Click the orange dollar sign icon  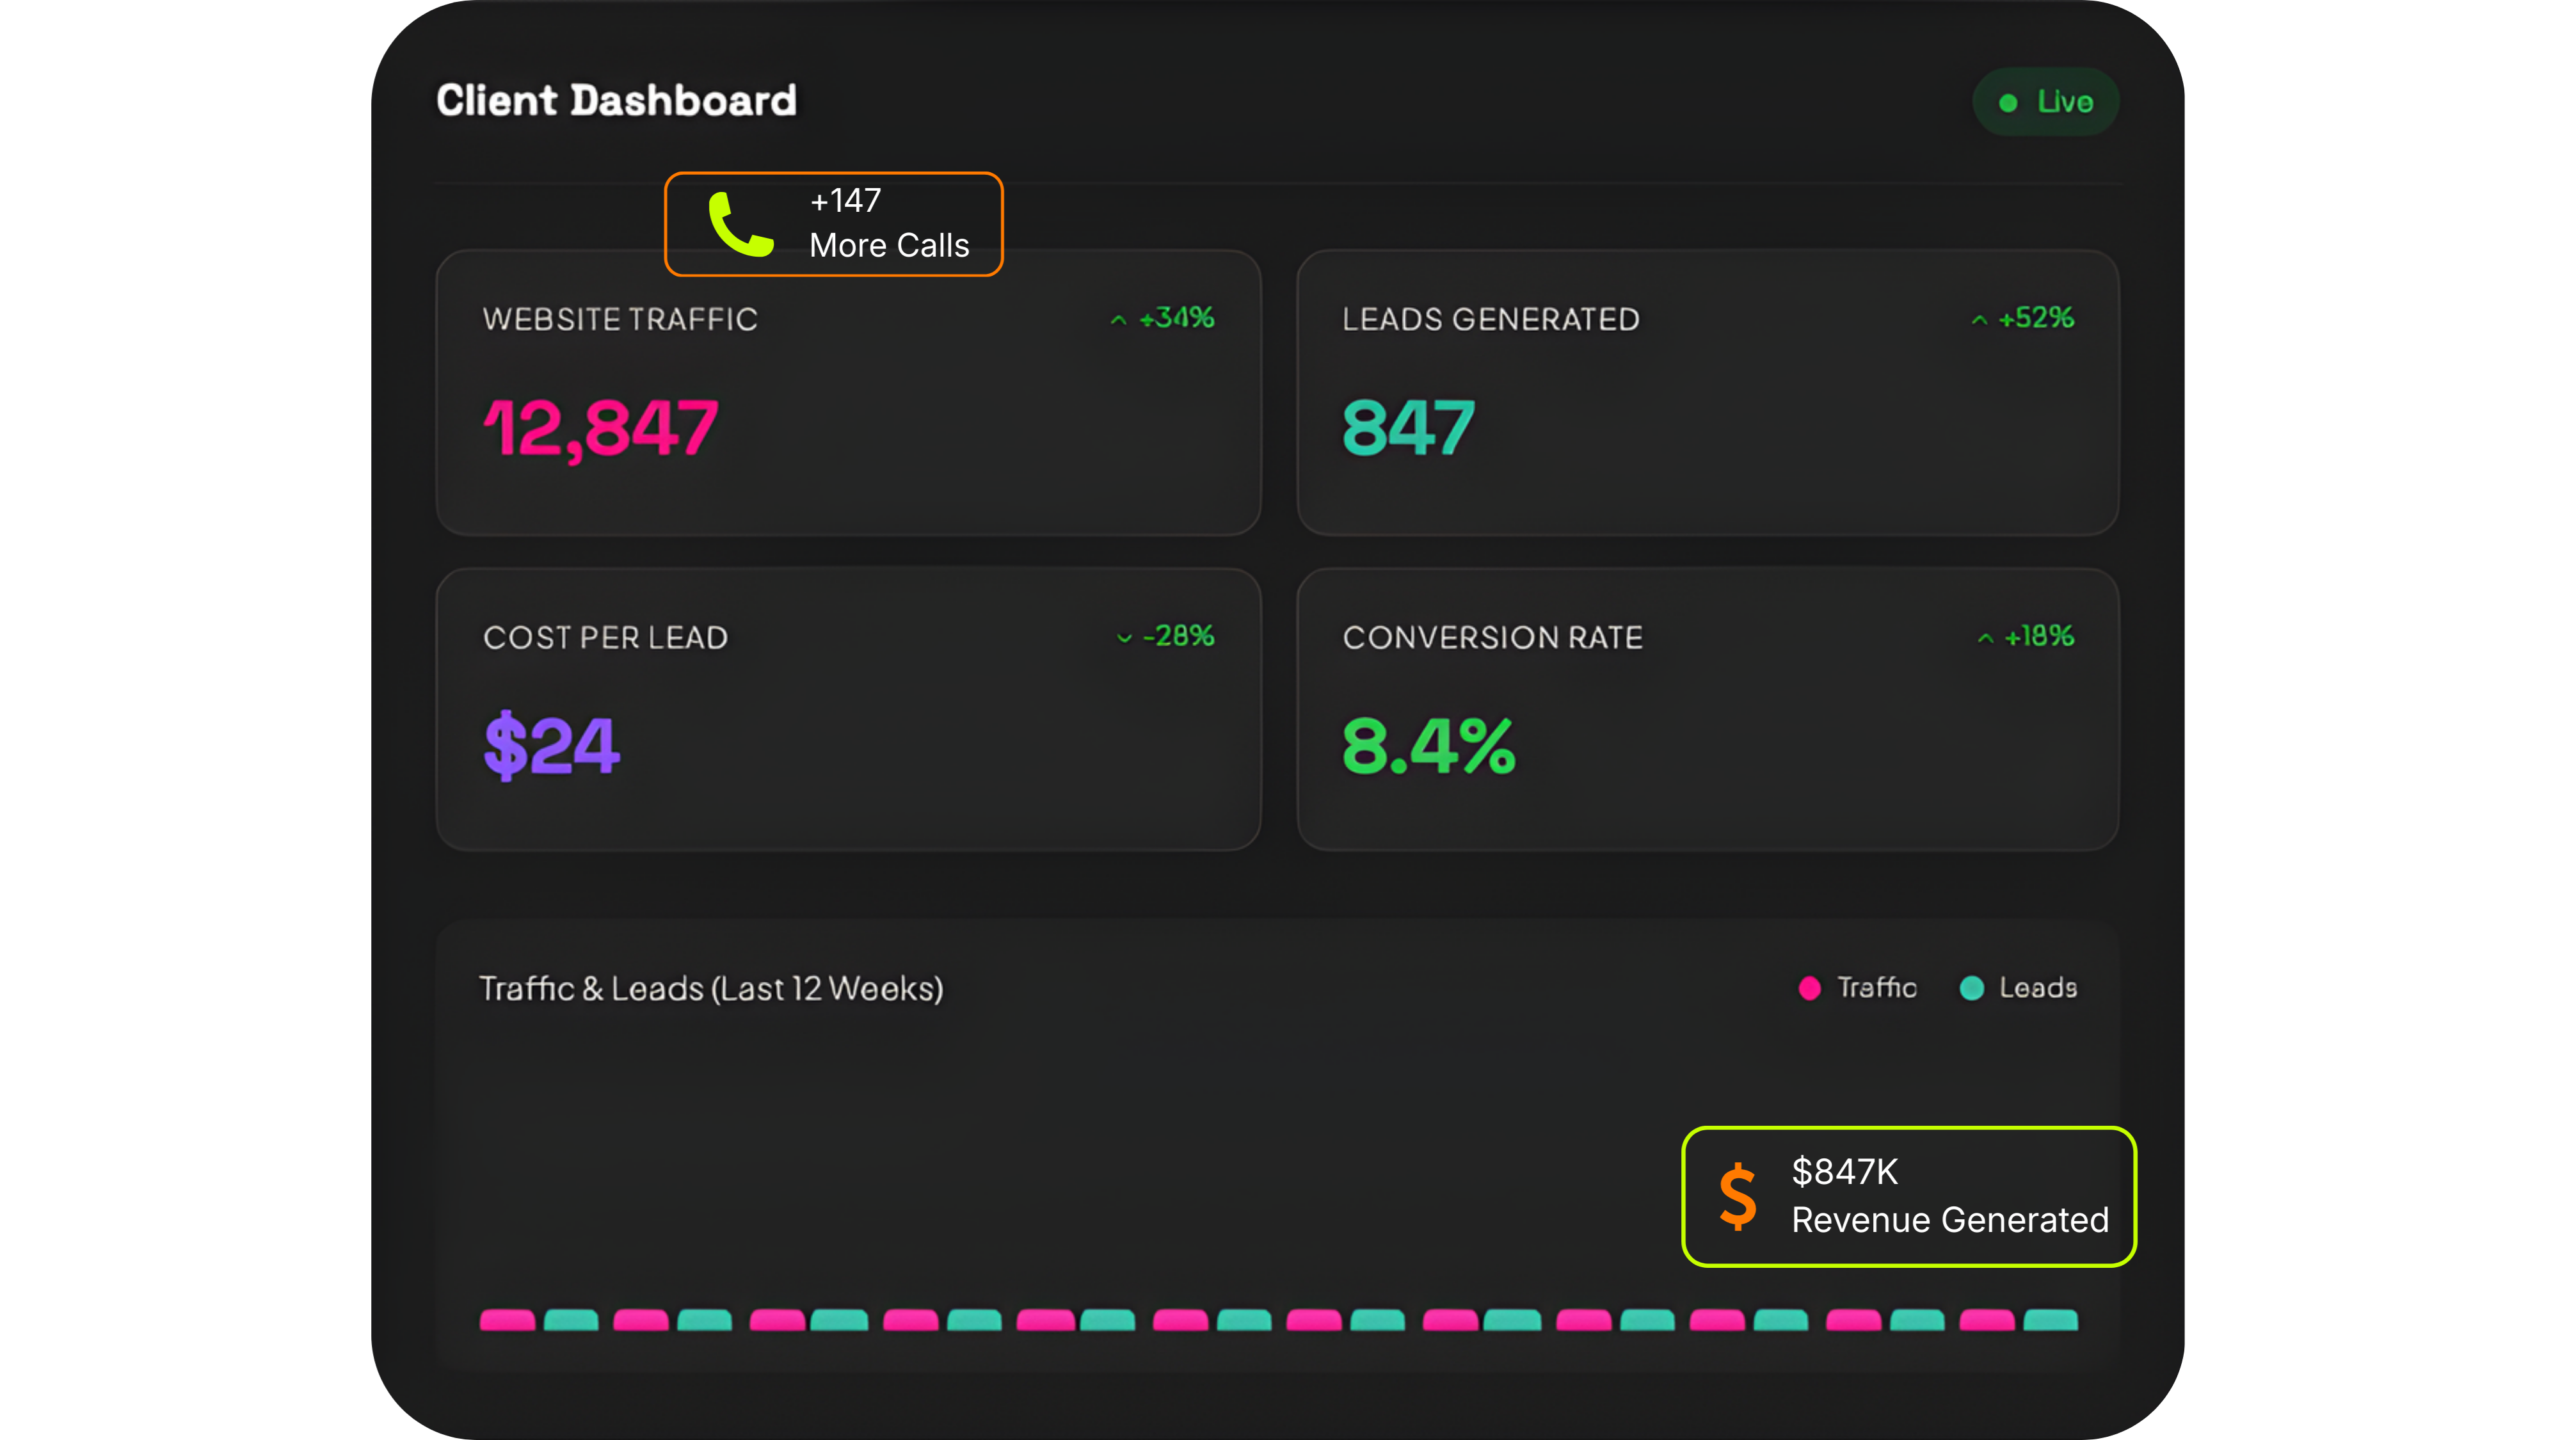tap(1738, 1196)
